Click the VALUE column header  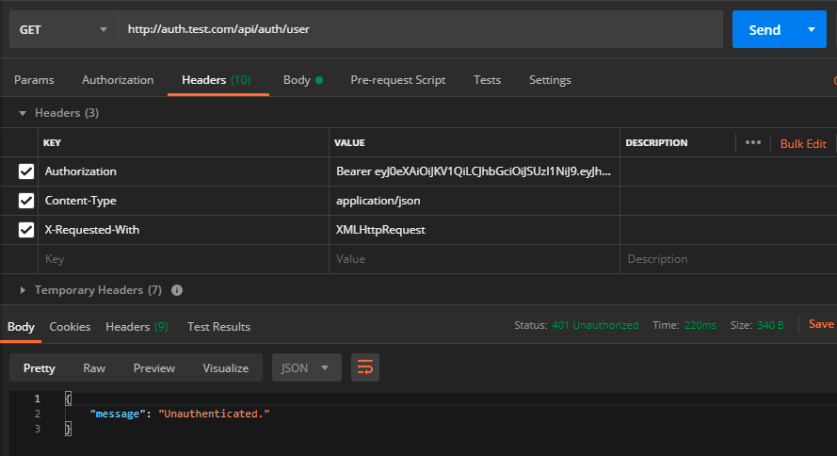350,143
